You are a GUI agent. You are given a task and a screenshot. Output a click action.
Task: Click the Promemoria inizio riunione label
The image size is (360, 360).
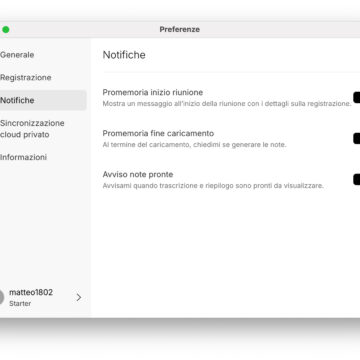tap(153, 92)
